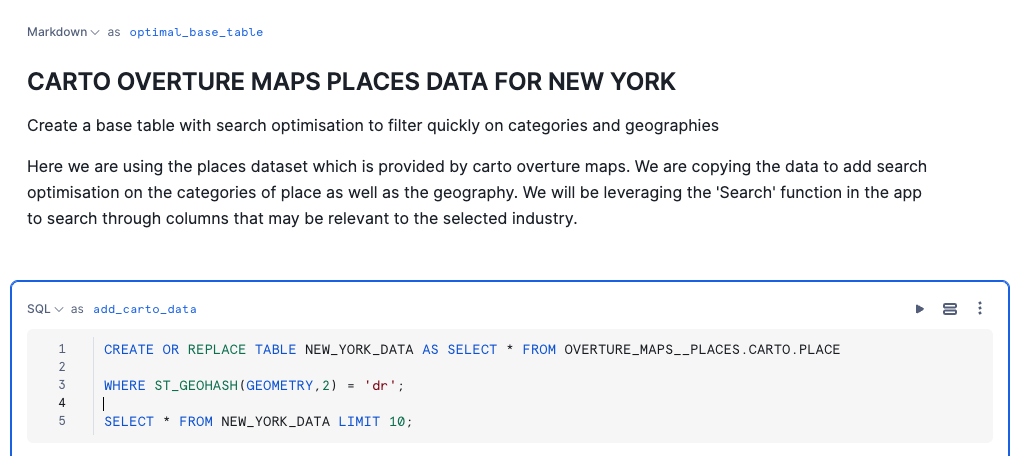The height and width of the screenshot is (456, 1010).
Task: Click the optimal_base_table cell name
Action: [196, 32]
